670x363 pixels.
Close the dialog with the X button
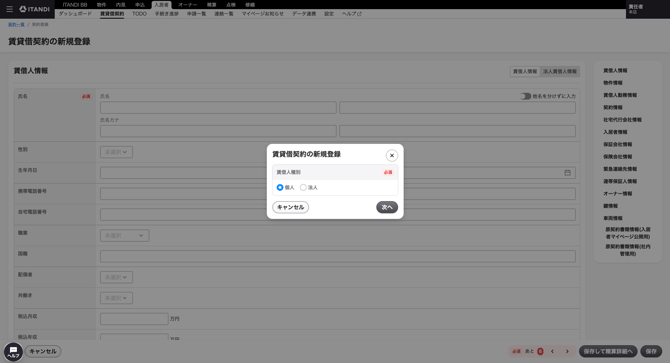(391, 155)
